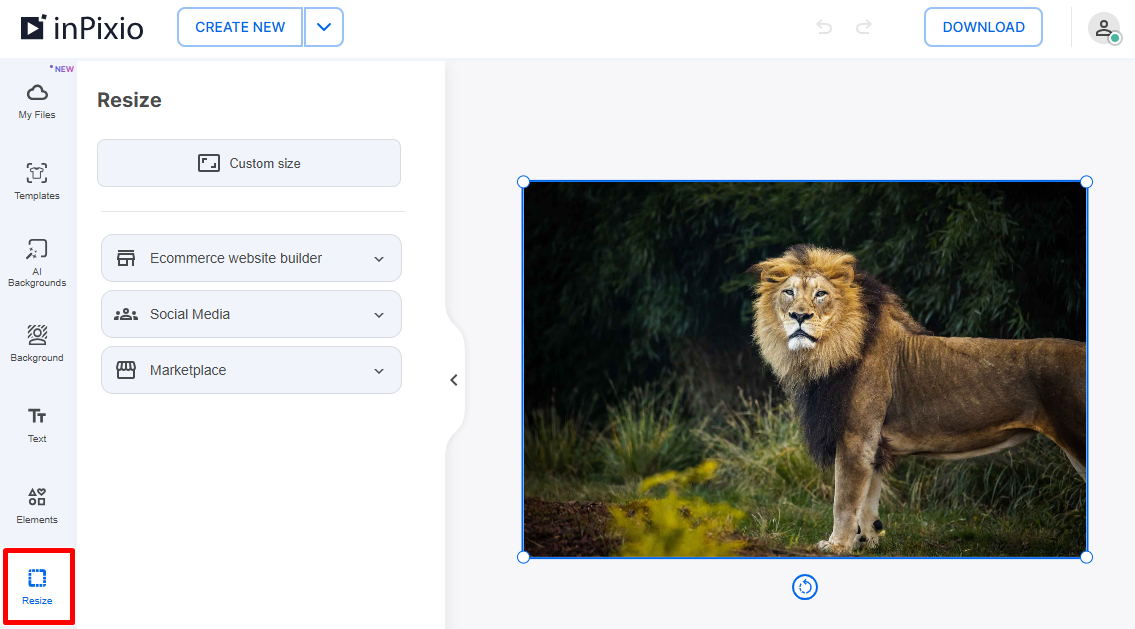Expand the Marketplace section
The image size is (1135, 629).
(251, 370)
